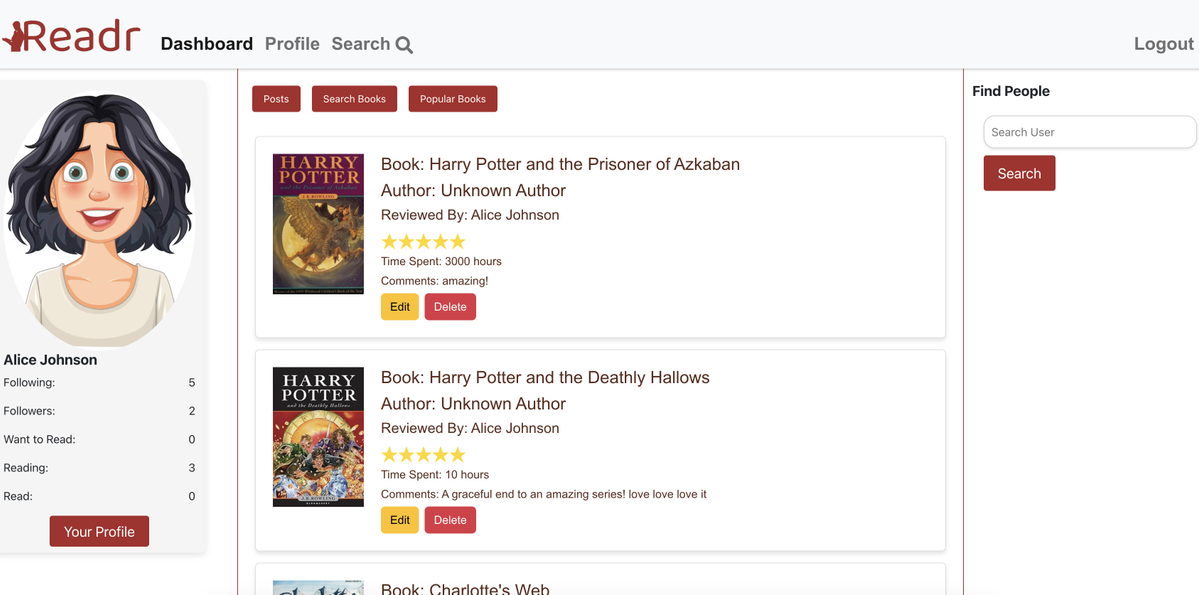This screenshot has width=1199, height=595.
Task: Click star rating on Prisoner of Azkaban
Action: coord(423,242)
